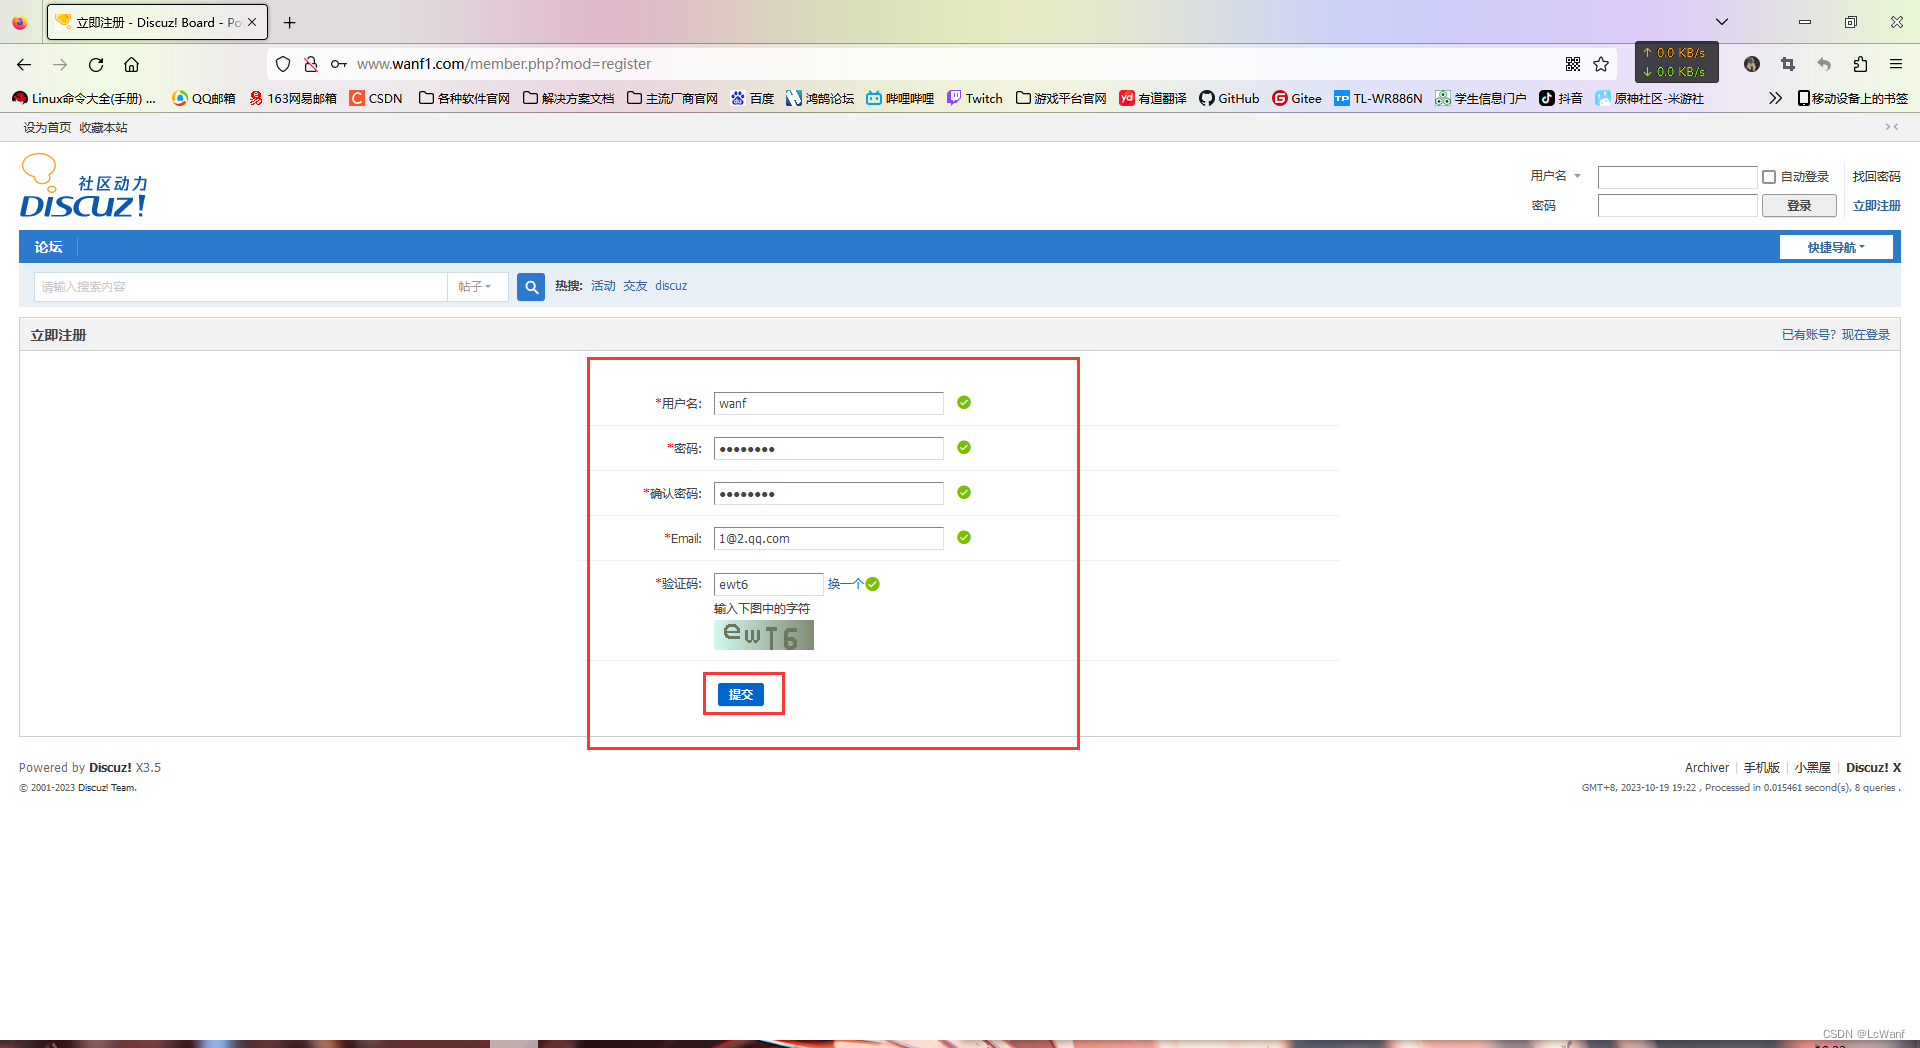Open the QQ邮箱 bookmark
This screenshot has width=1920, height=1048.
pyautogui.click(x=204, y=98)
